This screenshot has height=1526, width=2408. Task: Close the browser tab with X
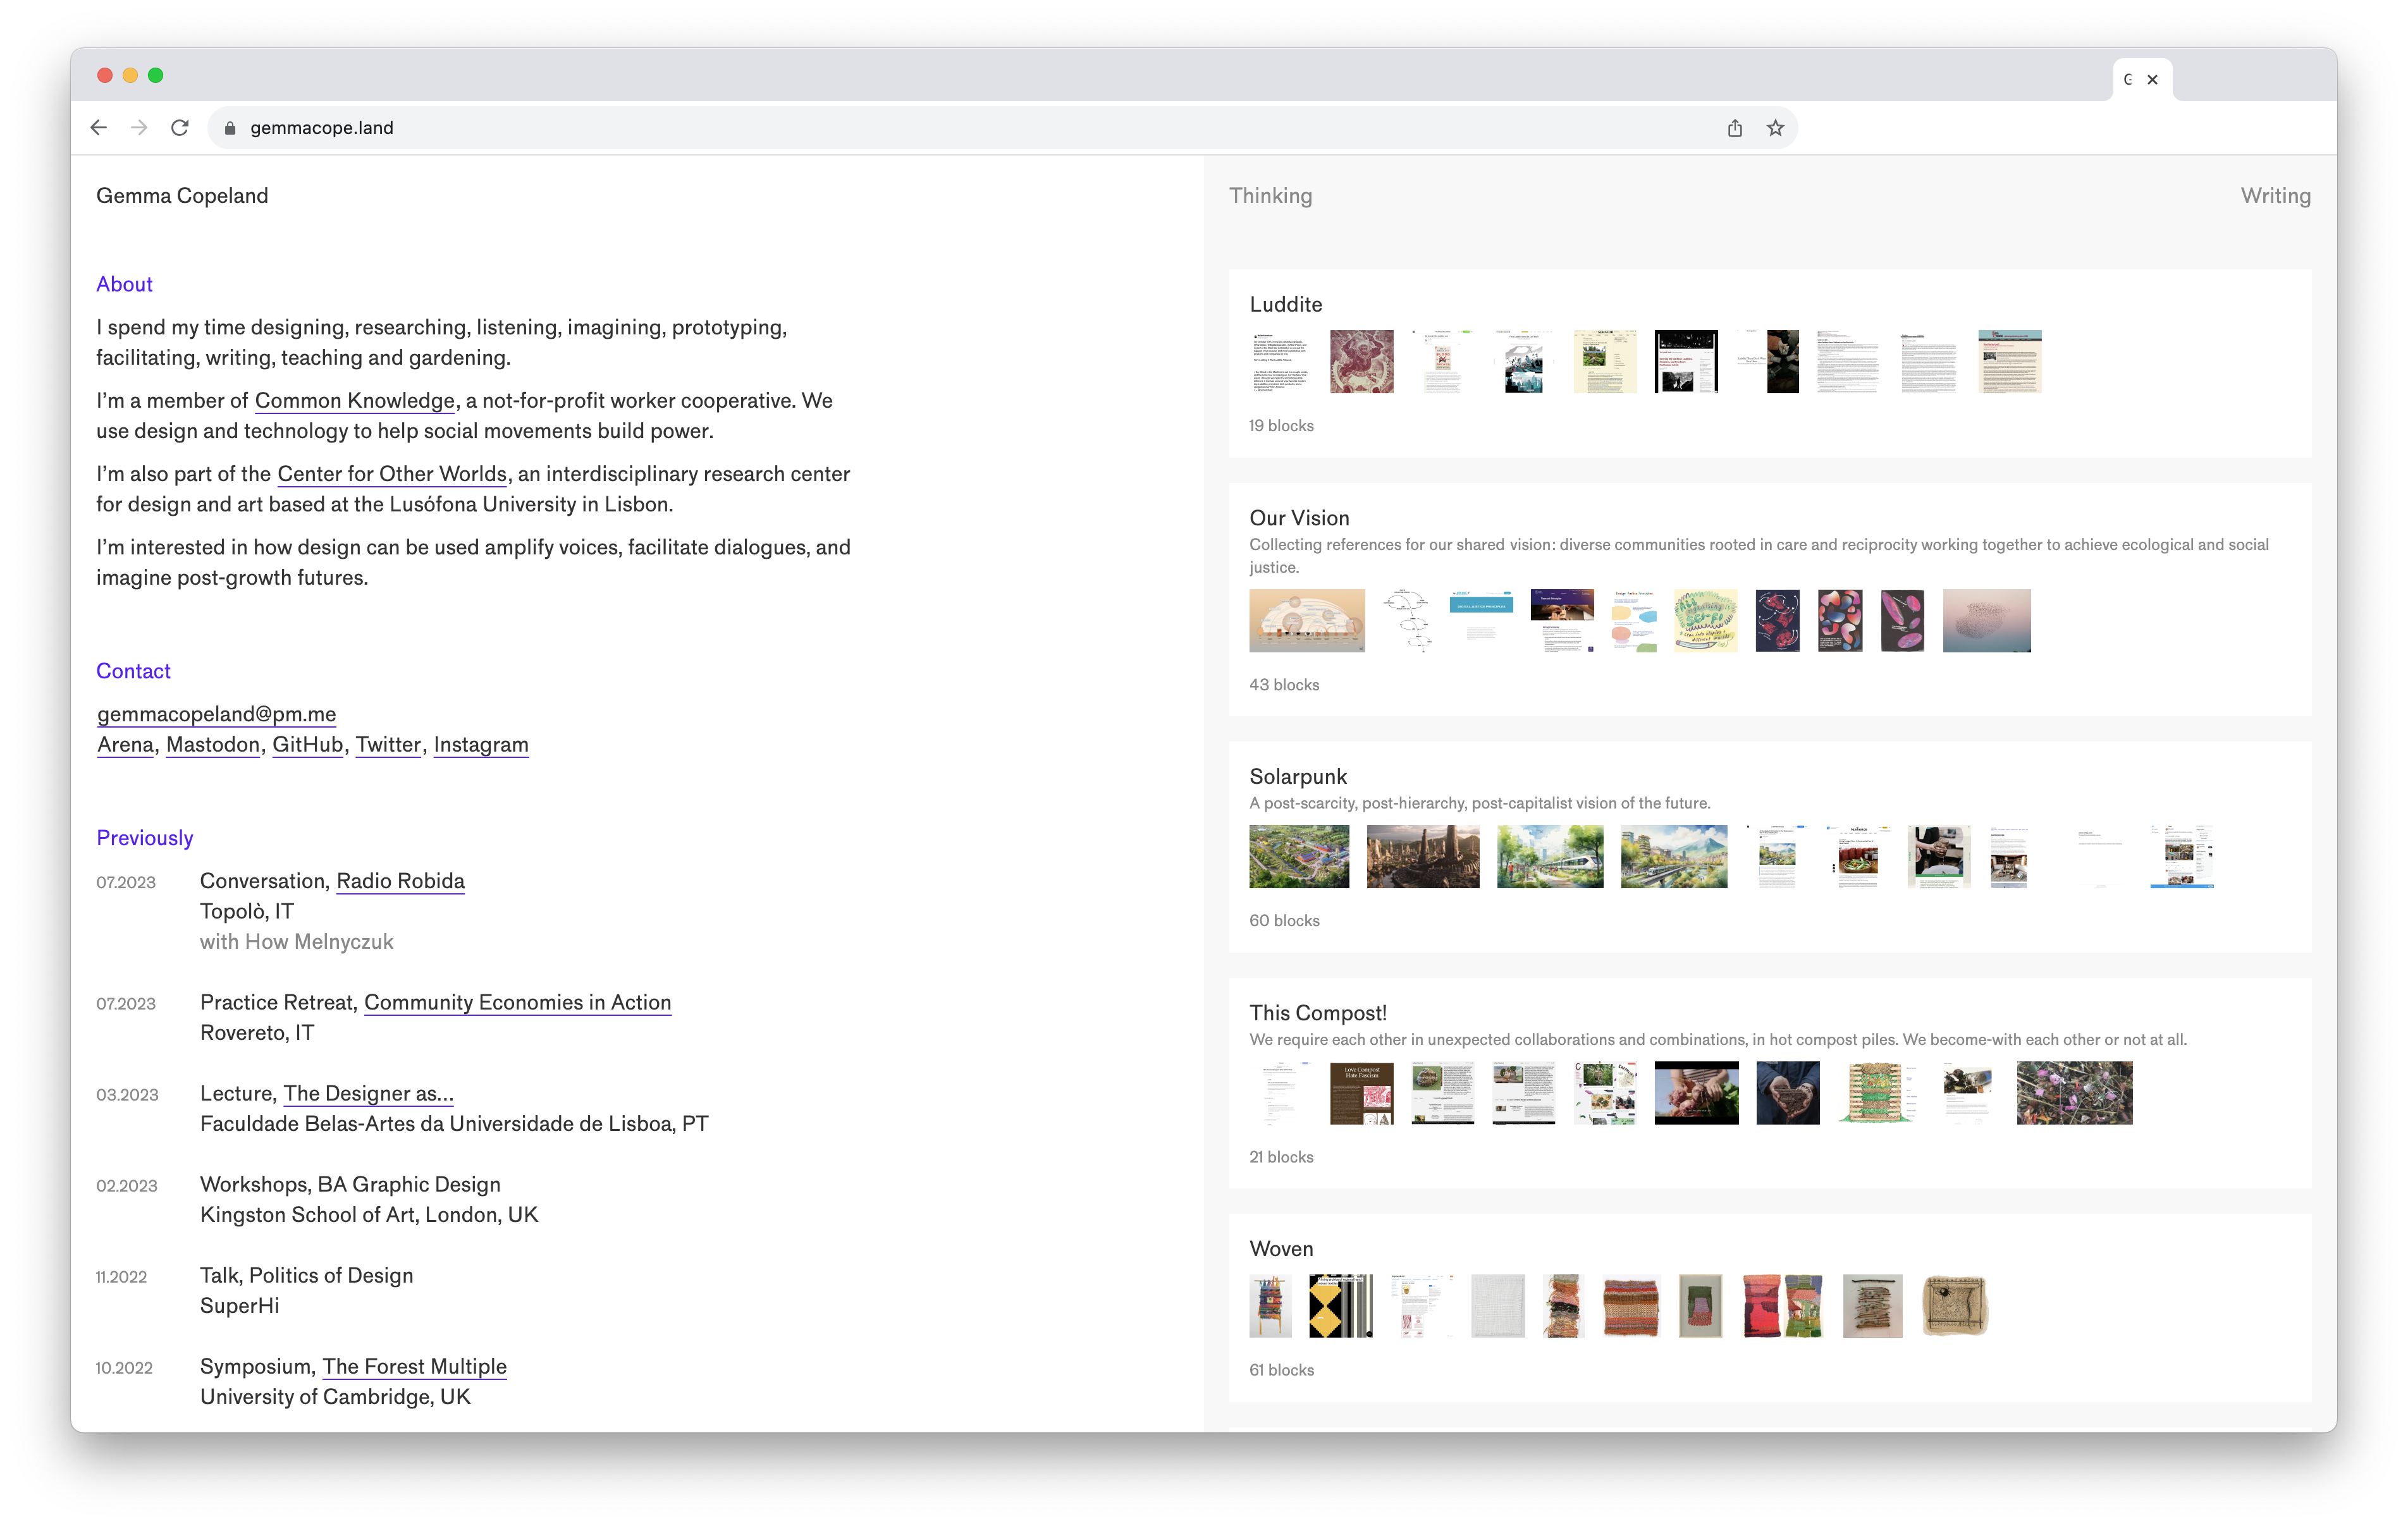pos(2153,80)
